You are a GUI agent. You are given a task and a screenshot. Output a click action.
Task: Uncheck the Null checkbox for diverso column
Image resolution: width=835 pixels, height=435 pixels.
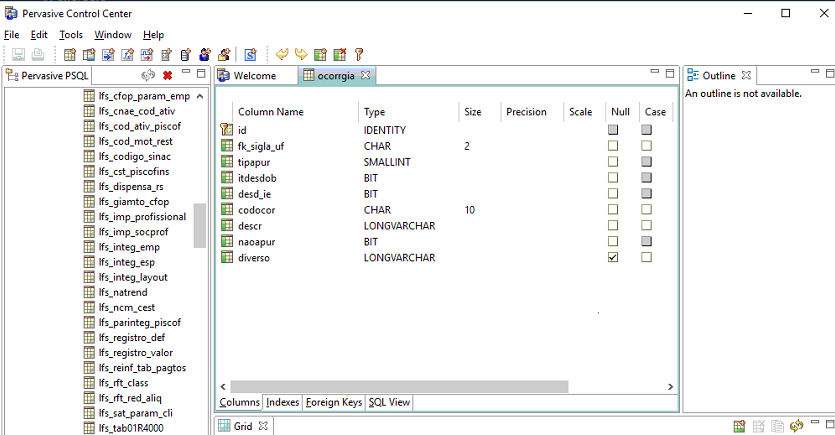pyautogui.click(x=613, y=257)
